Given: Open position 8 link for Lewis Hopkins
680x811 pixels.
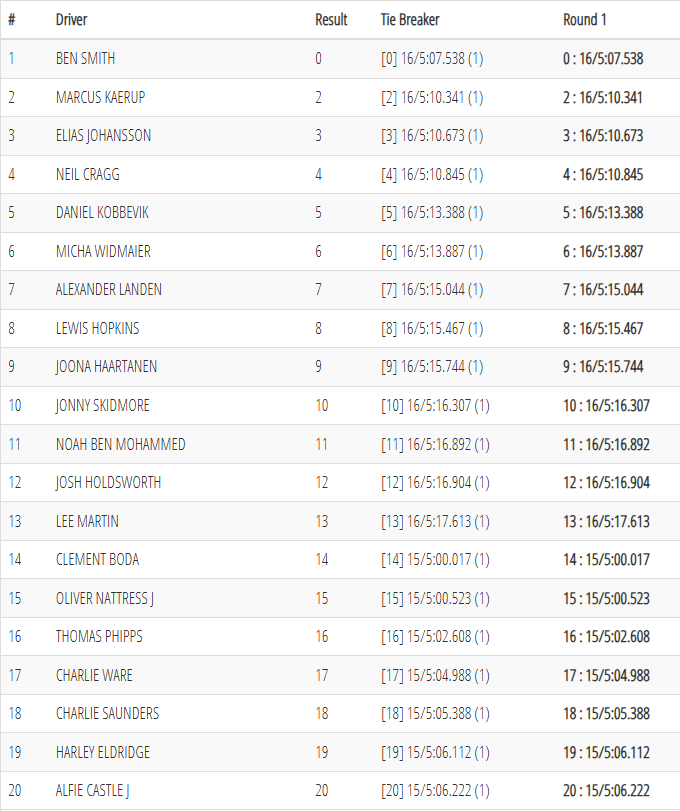Looking at the screenshot, I should click(11, 328).
